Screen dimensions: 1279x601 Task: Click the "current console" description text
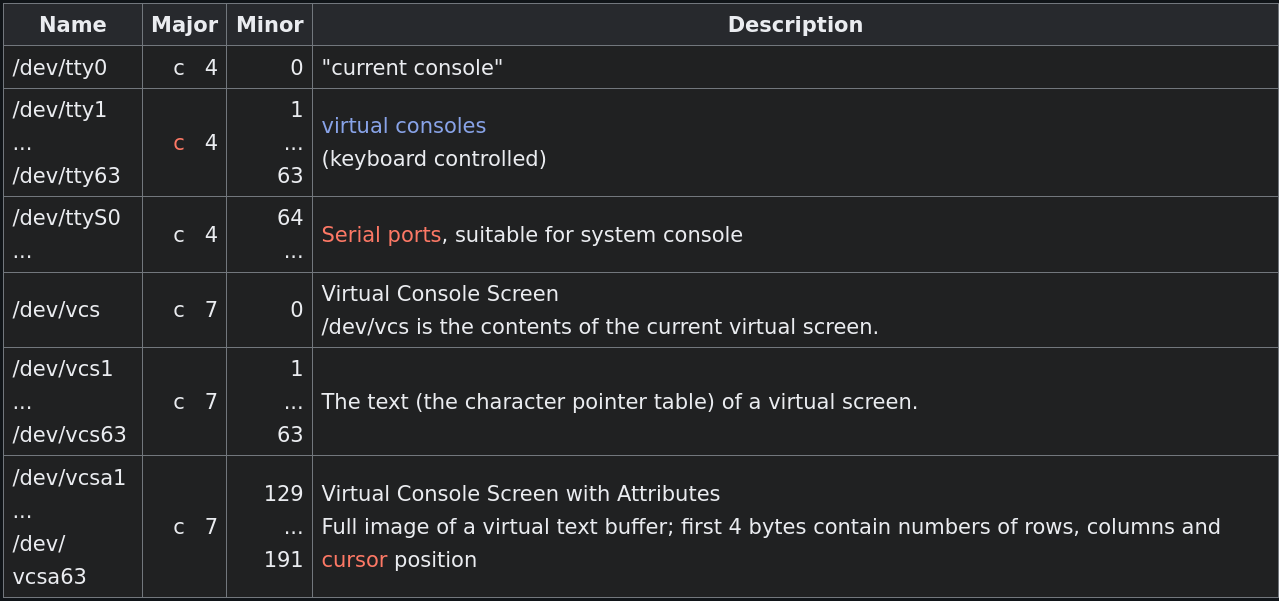pyautogui.click(x=412, y=68)
